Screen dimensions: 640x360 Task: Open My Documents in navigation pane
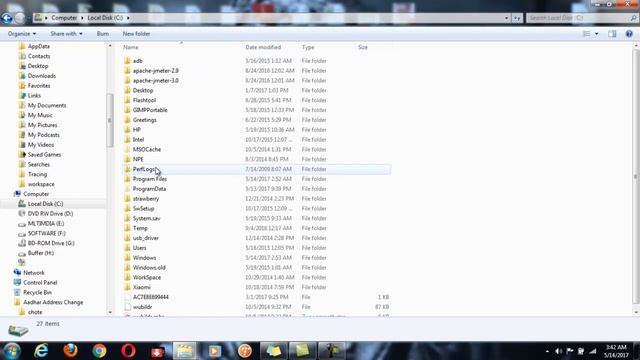click(47, 105)
